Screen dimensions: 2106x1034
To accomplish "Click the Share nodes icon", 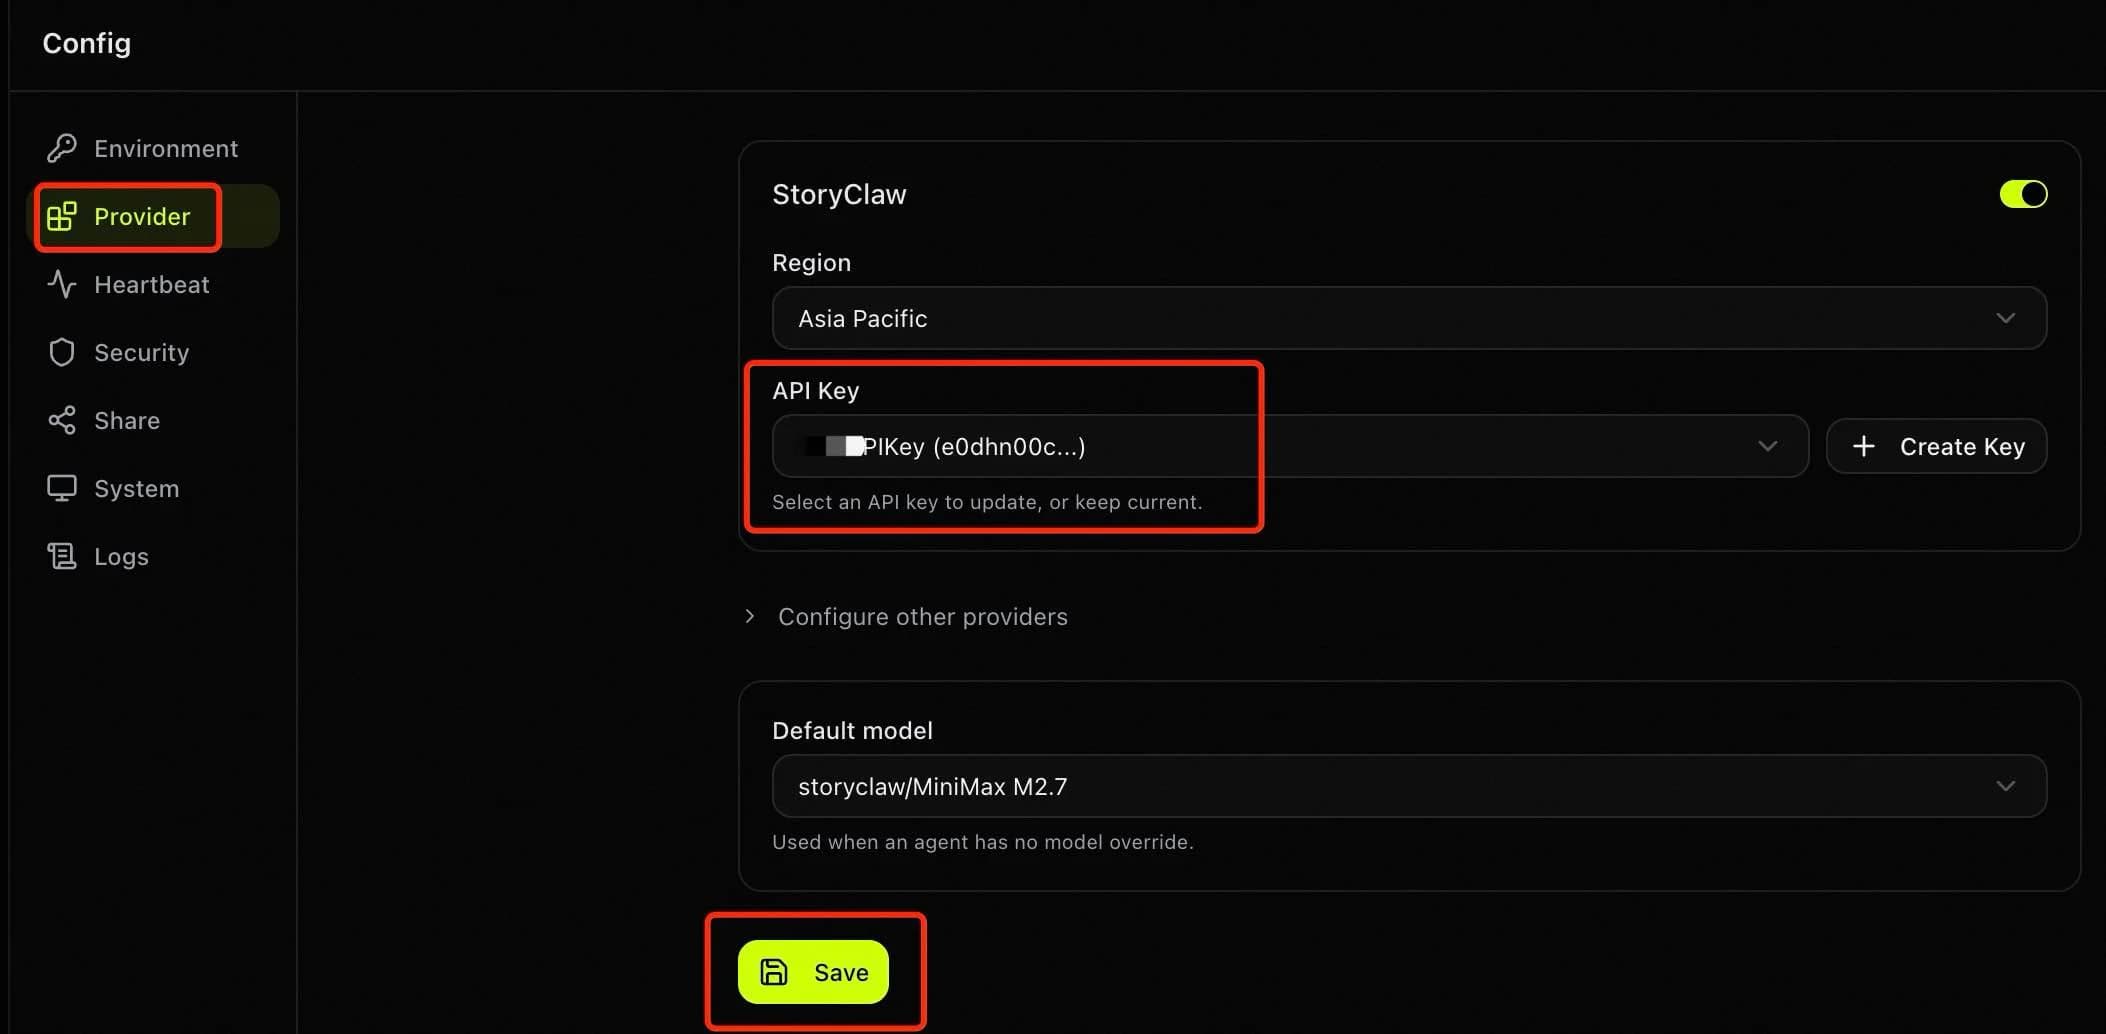I will [62, 420].
